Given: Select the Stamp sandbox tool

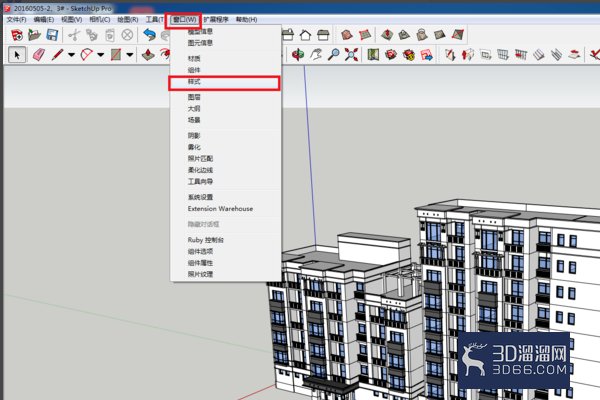Looking at the screenshot, I should [404, 35].
